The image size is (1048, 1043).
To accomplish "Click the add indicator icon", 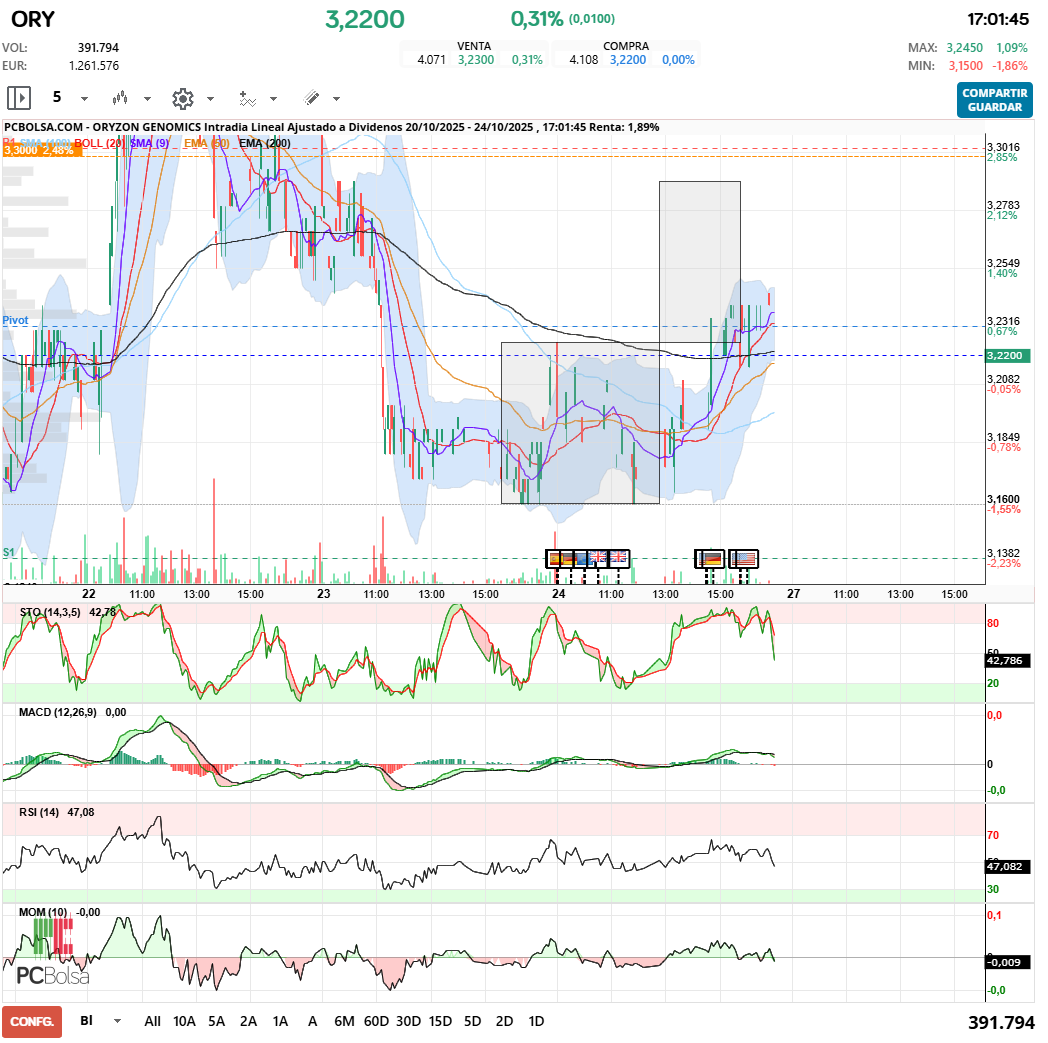I will tap(247, 99).
